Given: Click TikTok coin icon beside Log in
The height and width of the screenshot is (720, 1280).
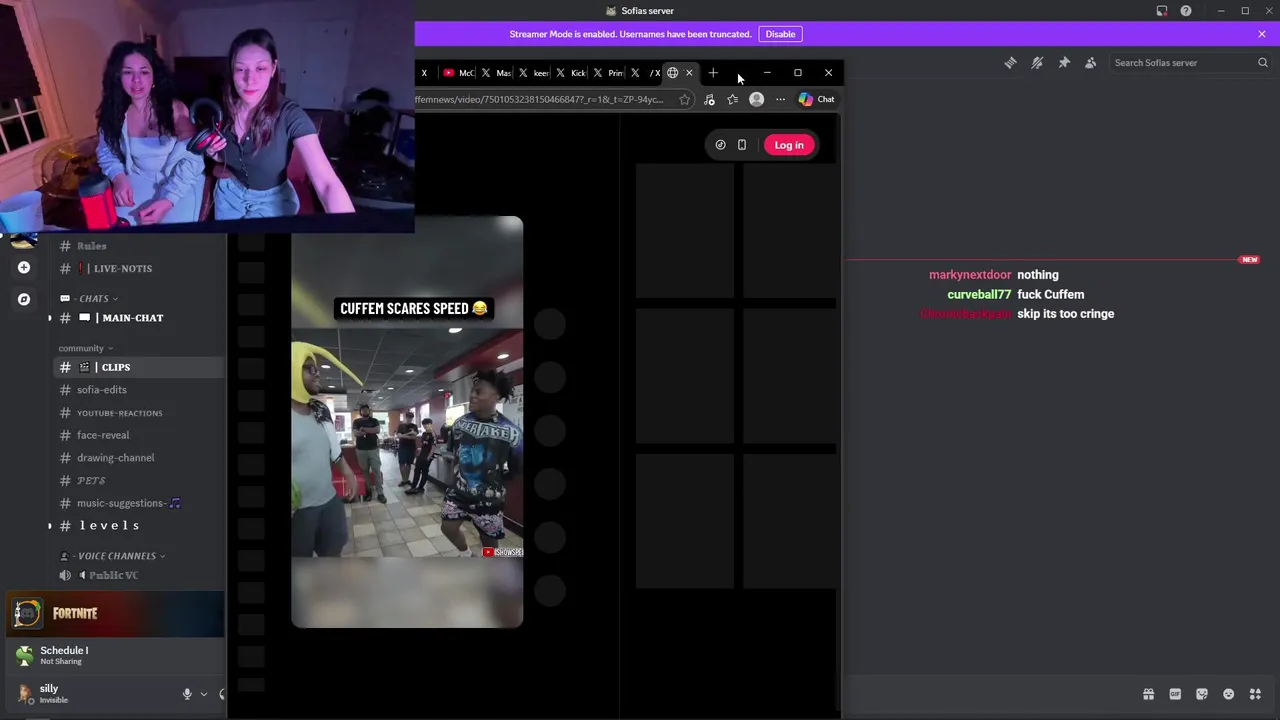Looking at the screenshot, I should [x=720, y=145].
